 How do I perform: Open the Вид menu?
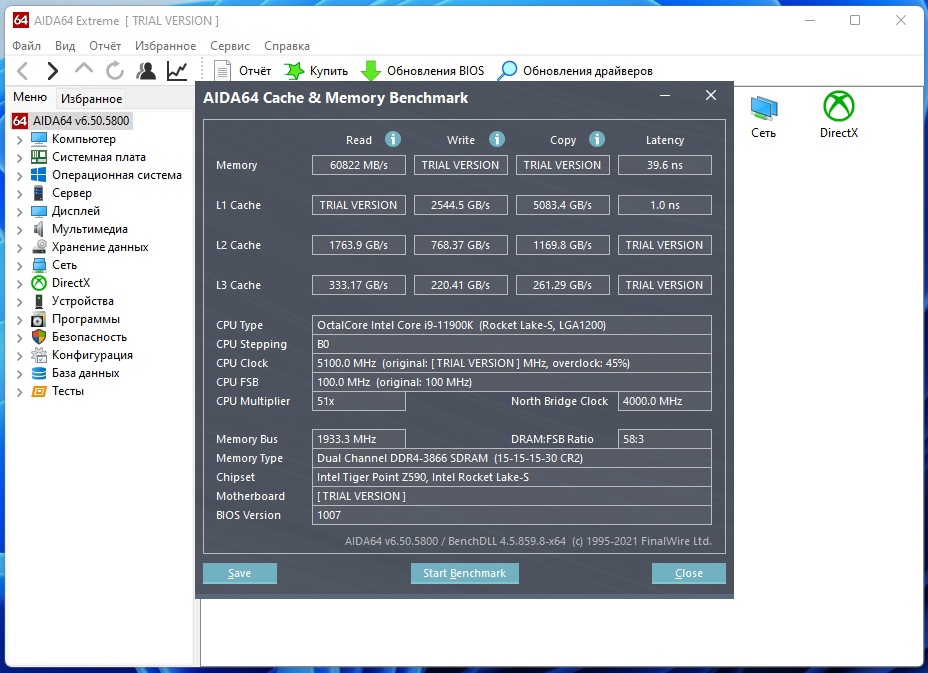(65, 46)
